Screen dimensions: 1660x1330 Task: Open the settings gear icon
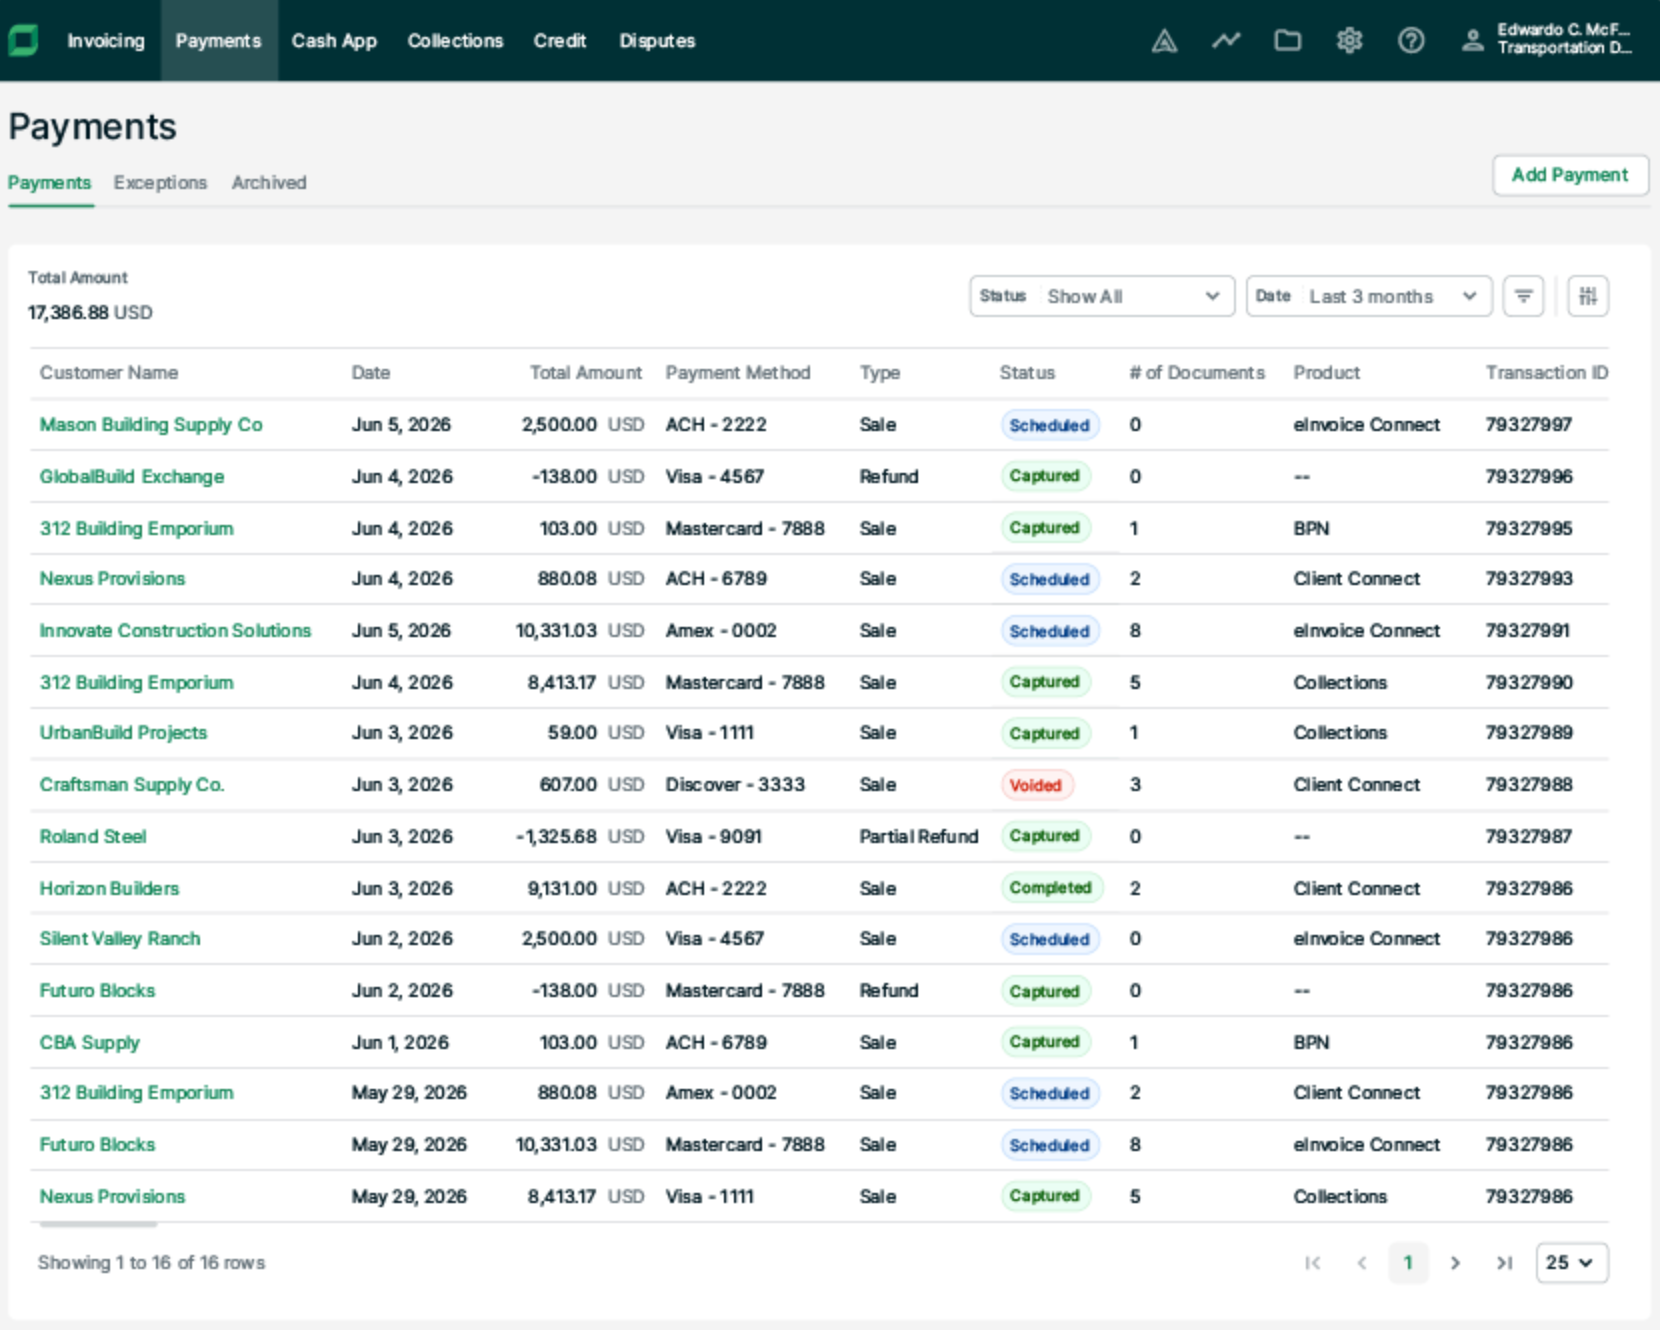(x=1349, y=41)
